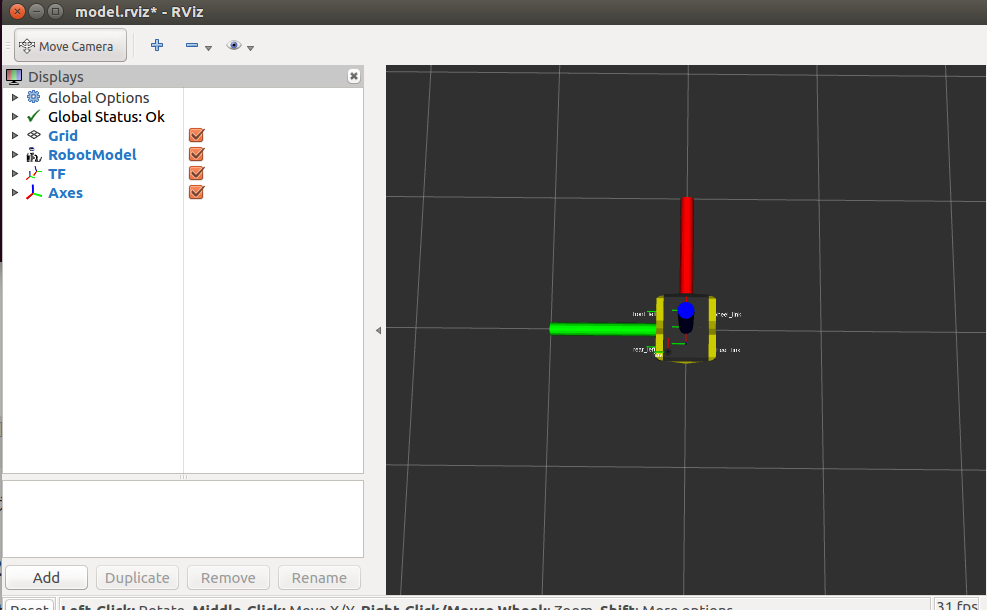Maximize the RViz window
This screenshot has height=610, width=987.
[55, 11]
